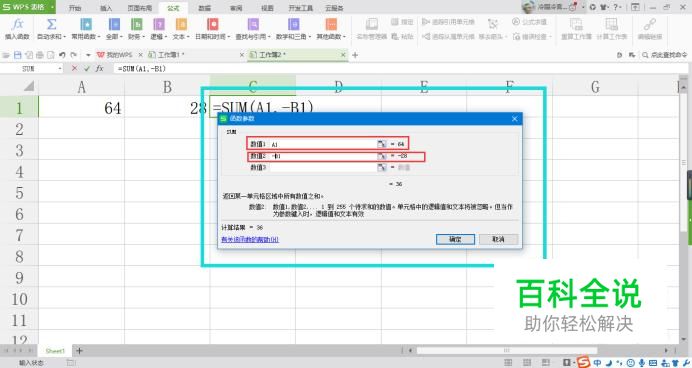Click the Sheet1 sheet tab
The height and width of the screenshot is (368, 692).
[x=55, y=351]
